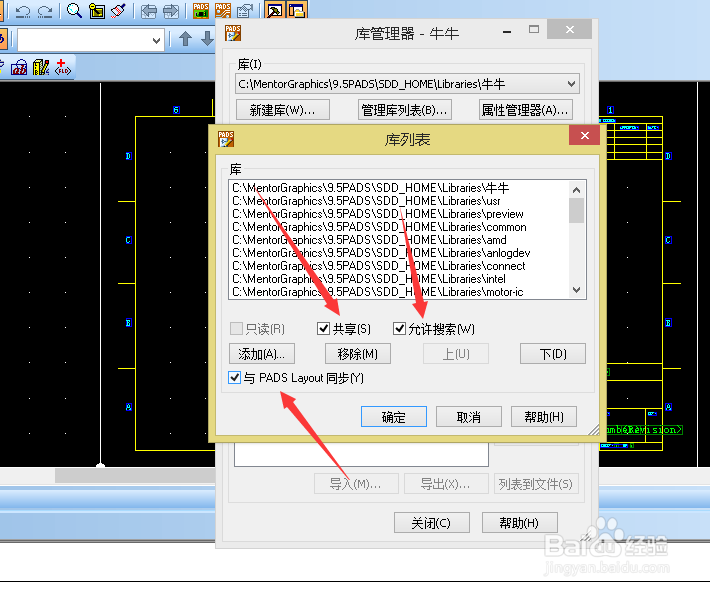Confirm with the 确定 button
710x593 pixels.
tap(394, 416)
